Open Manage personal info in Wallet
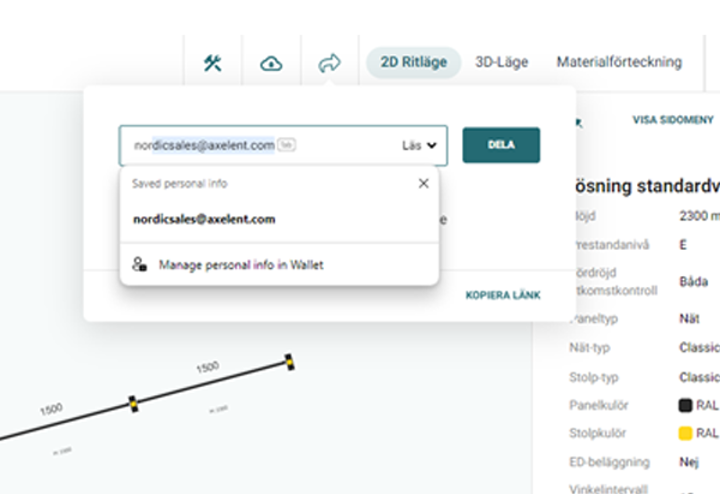Viewport: 720px width, 494px height. (240, 265)
